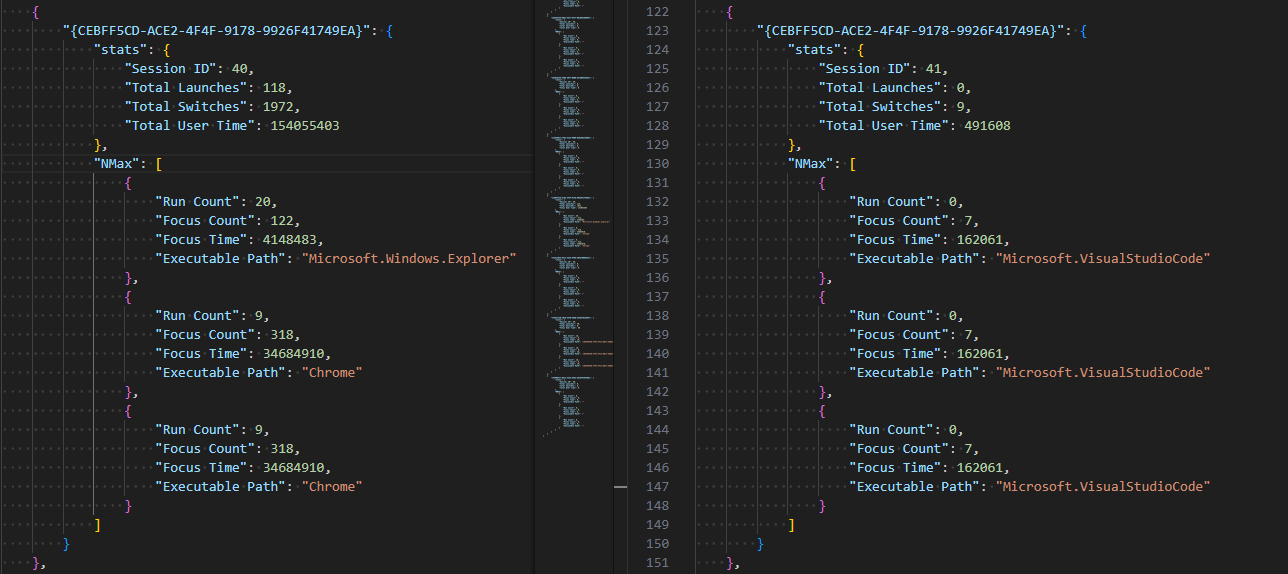The image size is (1288, 574).
Task: Click line number 147 in right editor
Action: tap(656, 487)
